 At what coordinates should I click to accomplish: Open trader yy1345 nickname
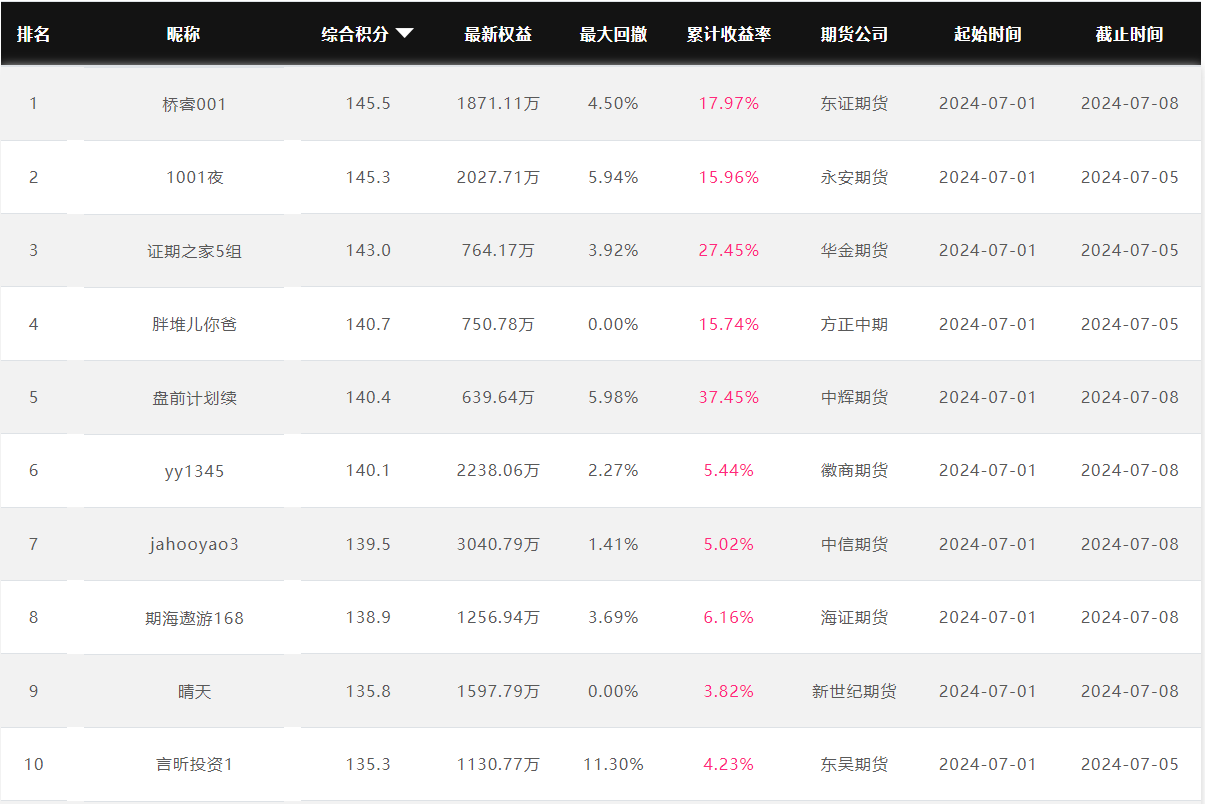pyautogui.click(x=195, y=471)
